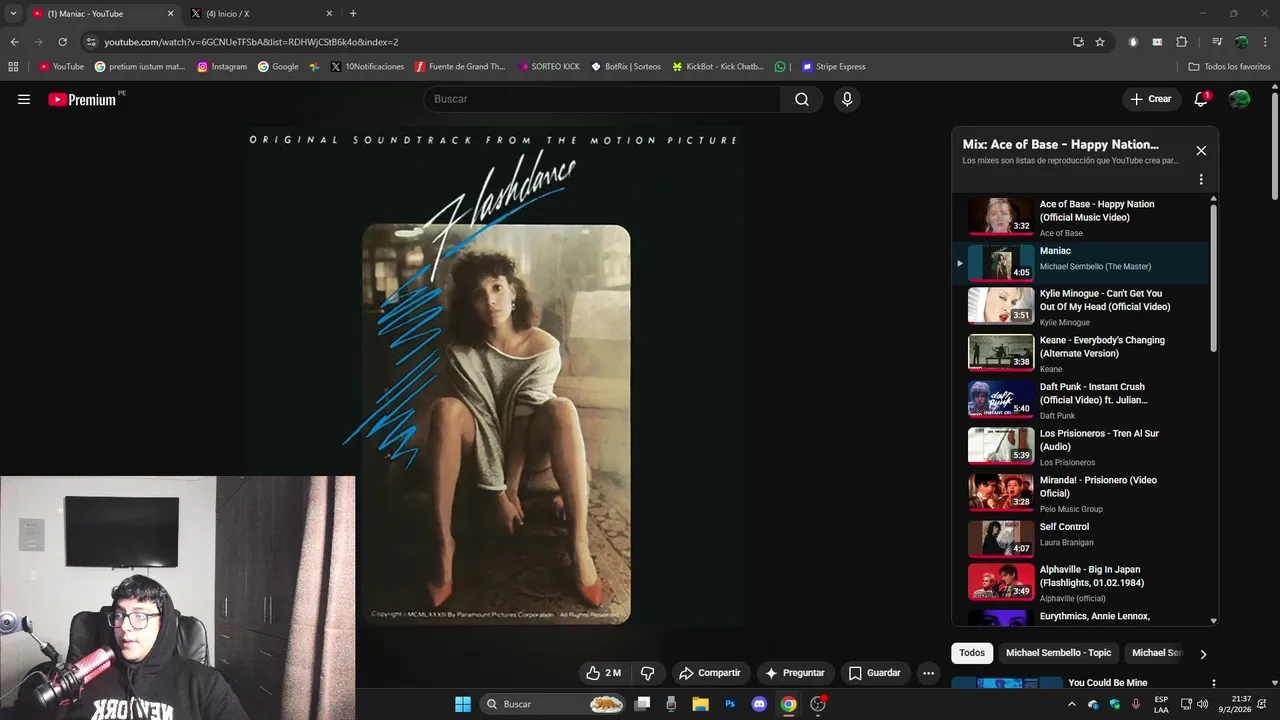Screen dimensions: 1280x720
Task: Open Photoshop from the taskbar
Action: tap(730, 704)
